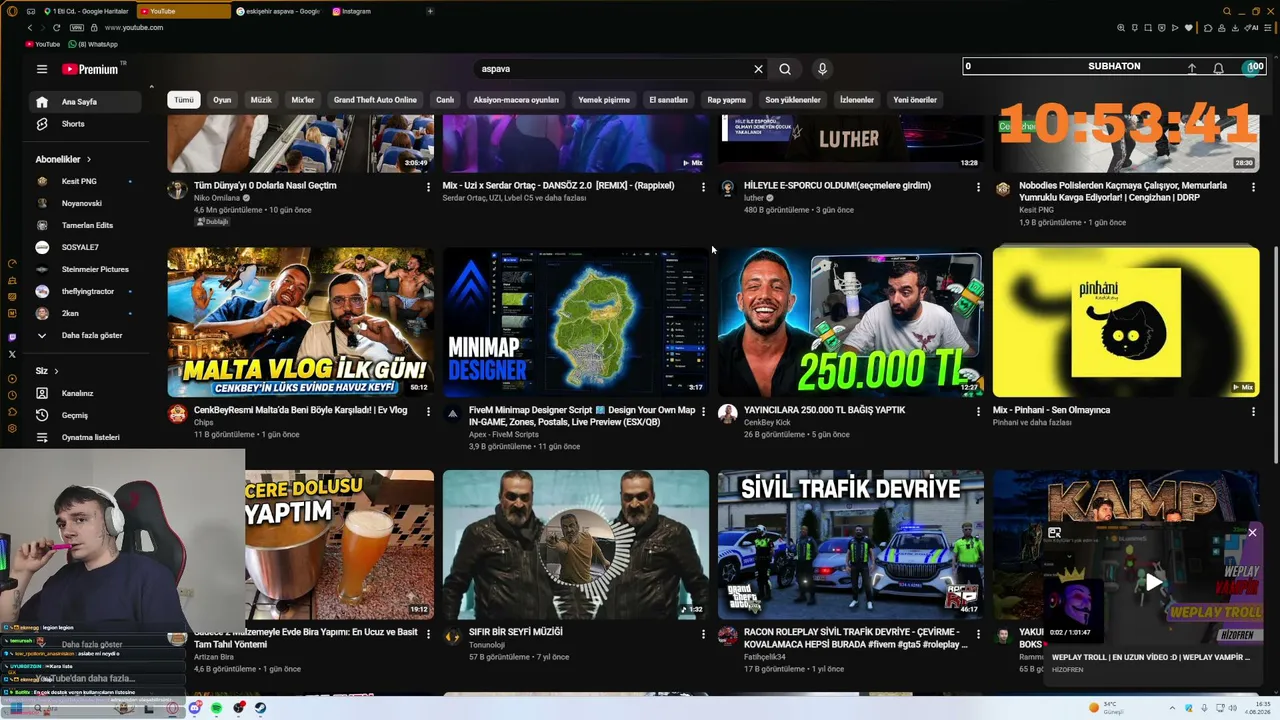Select the Tümü filter chip
Viewport: 1280px width, 720px height.
click(x=184, y=100)
